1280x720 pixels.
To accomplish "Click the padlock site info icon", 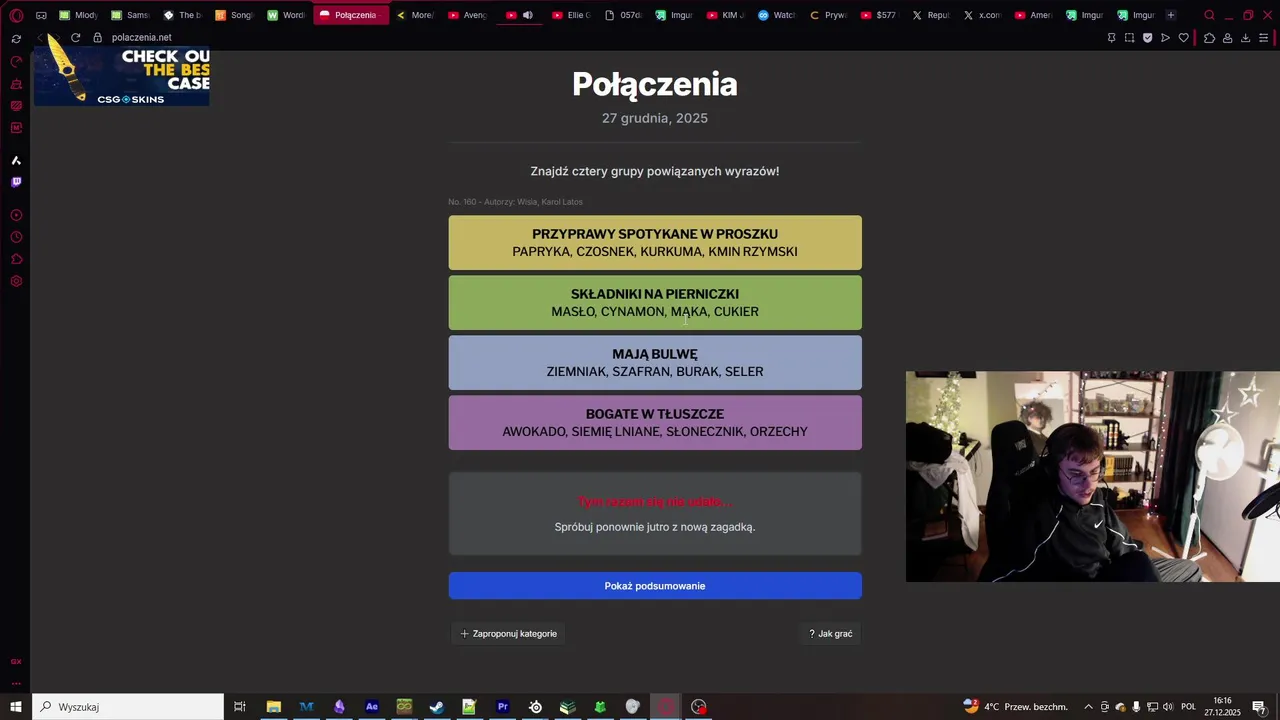I will [x=97, y=37].
